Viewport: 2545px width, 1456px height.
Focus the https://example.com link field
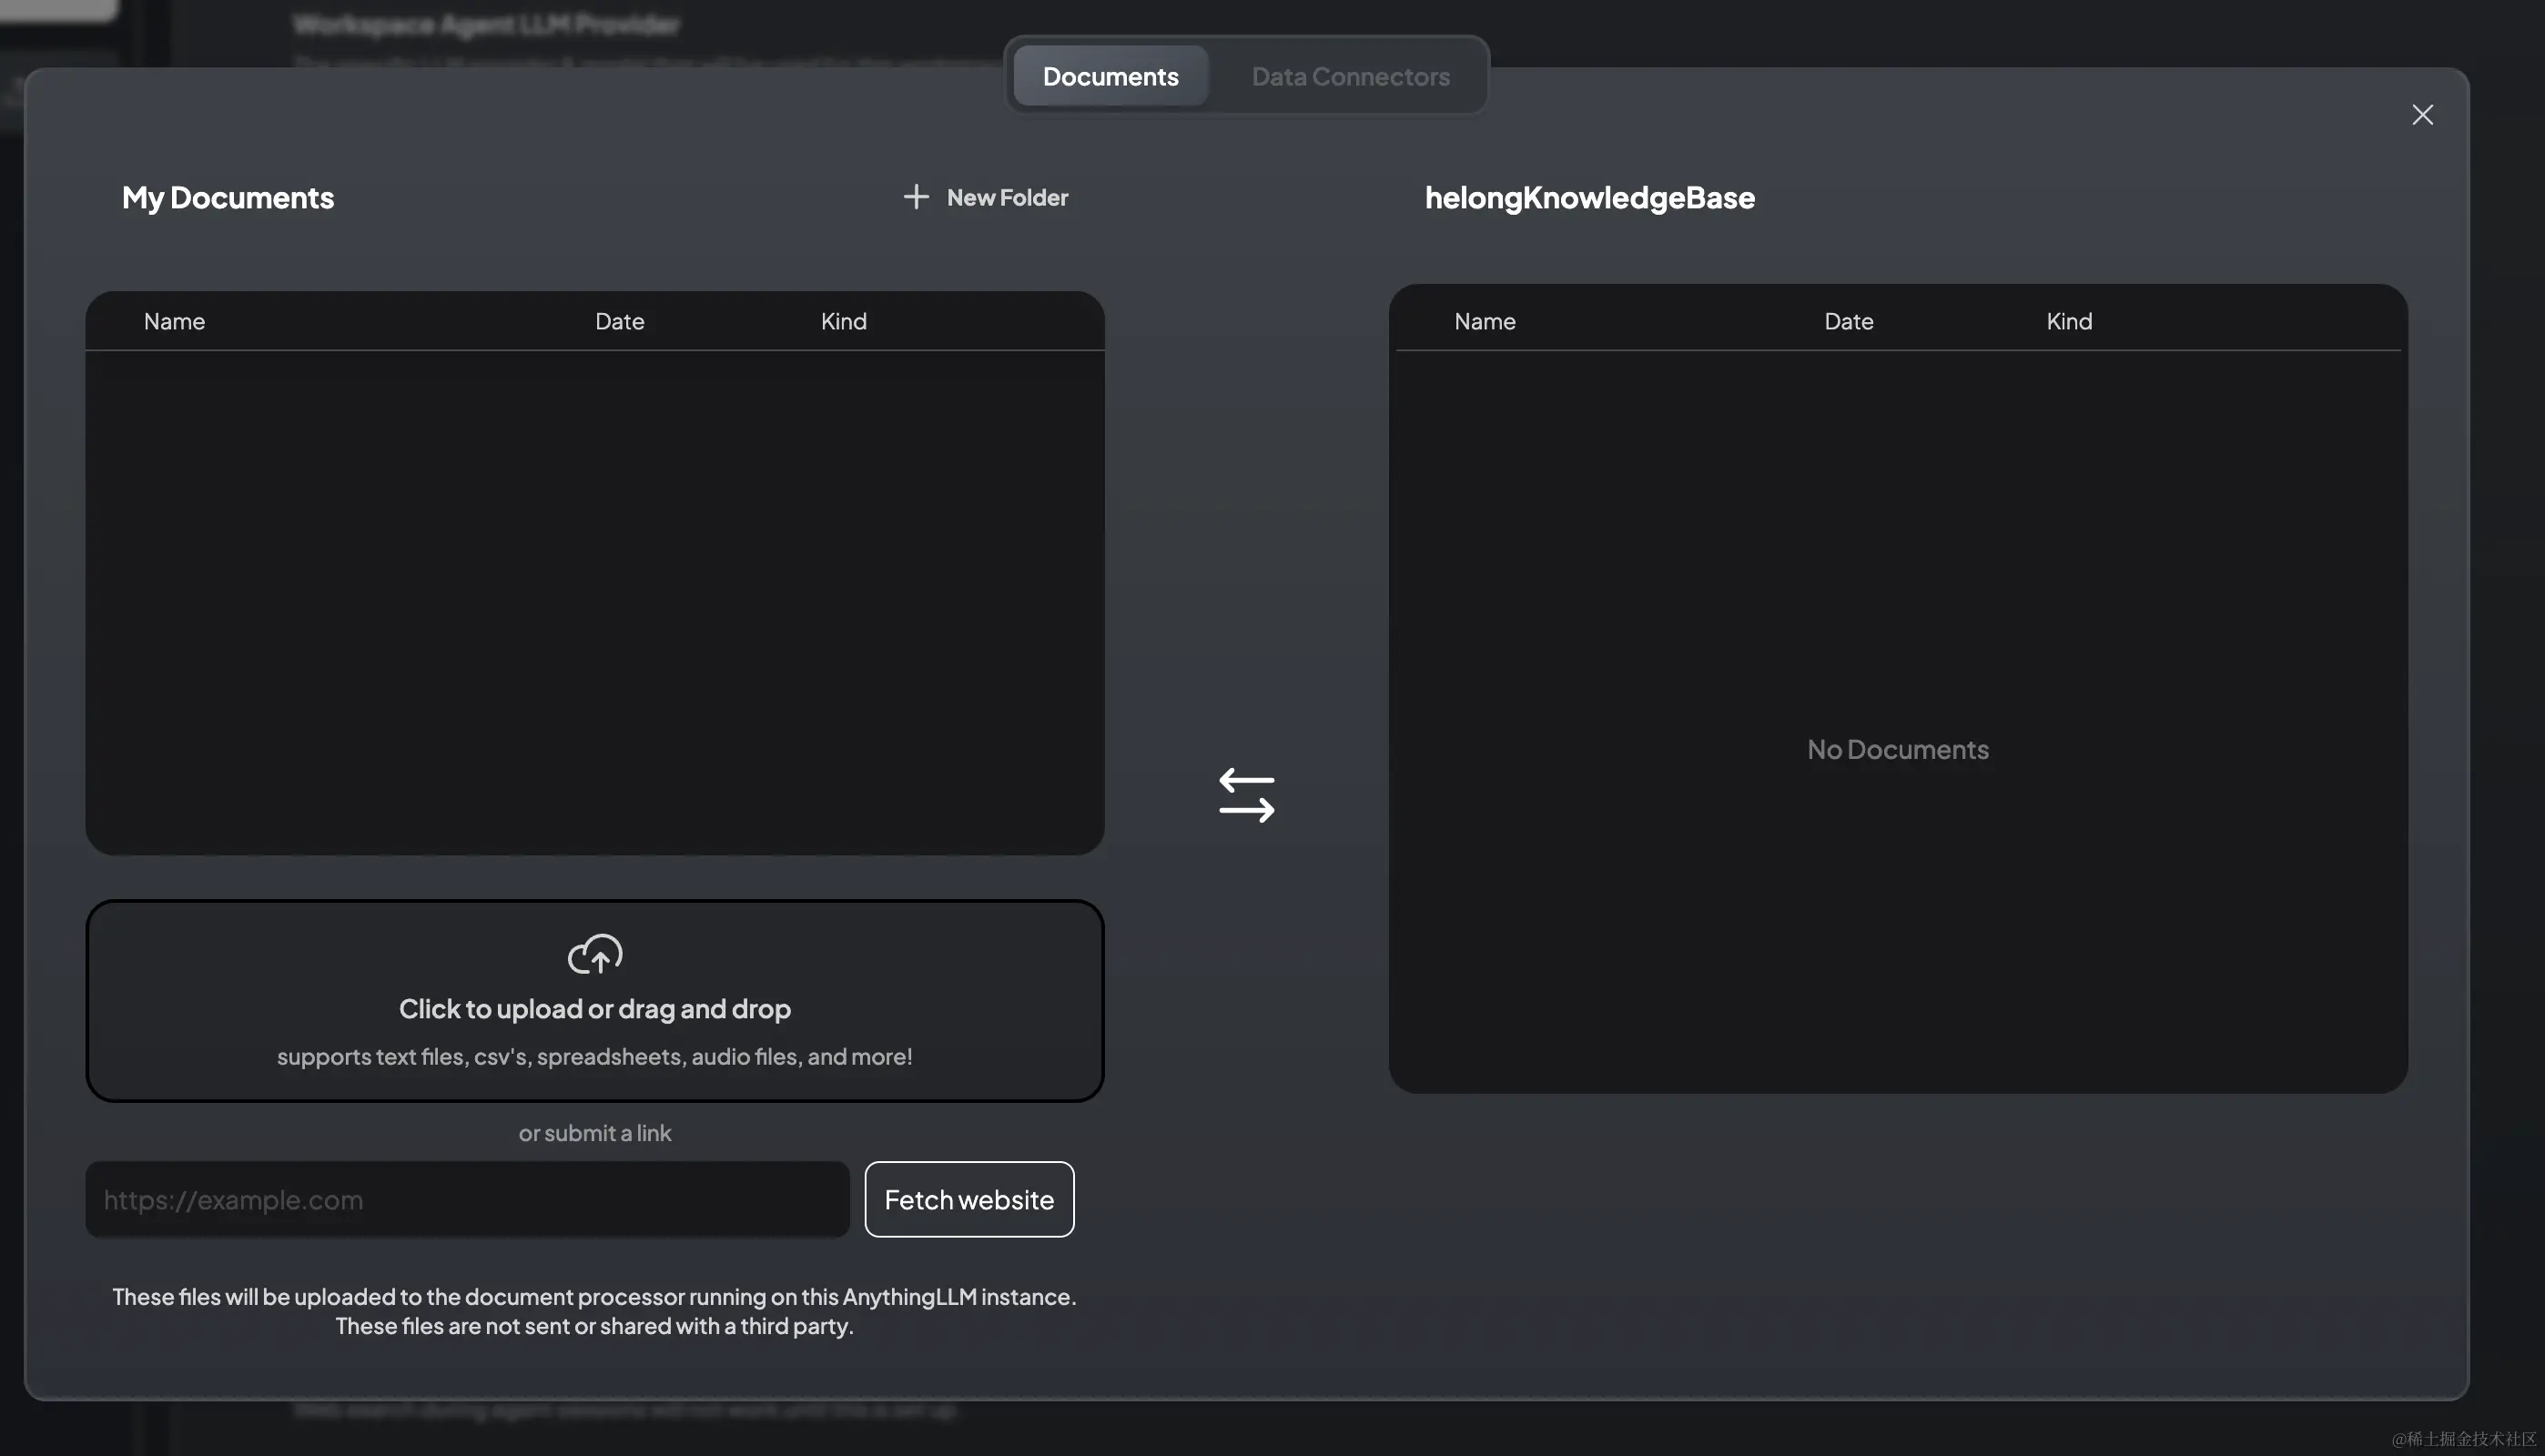467,1199
